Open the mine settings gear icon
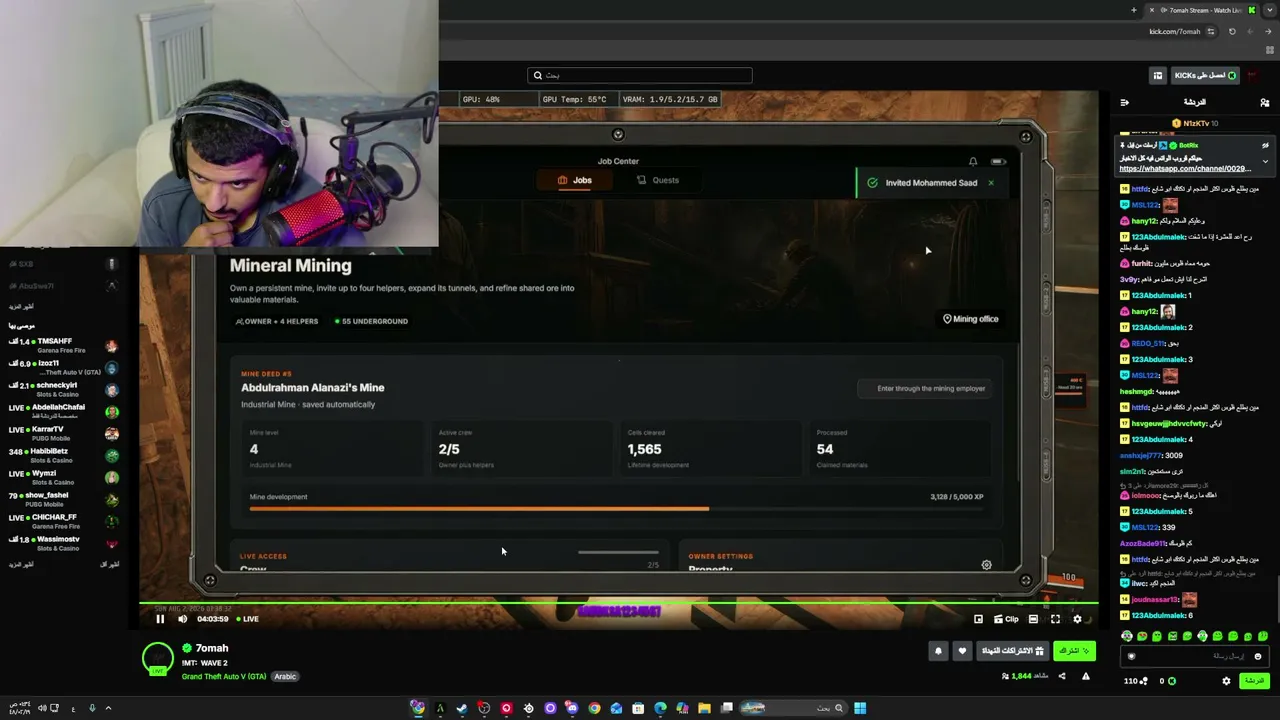Viewport: 1280px width, 720px height. click(x=987, y=565)
